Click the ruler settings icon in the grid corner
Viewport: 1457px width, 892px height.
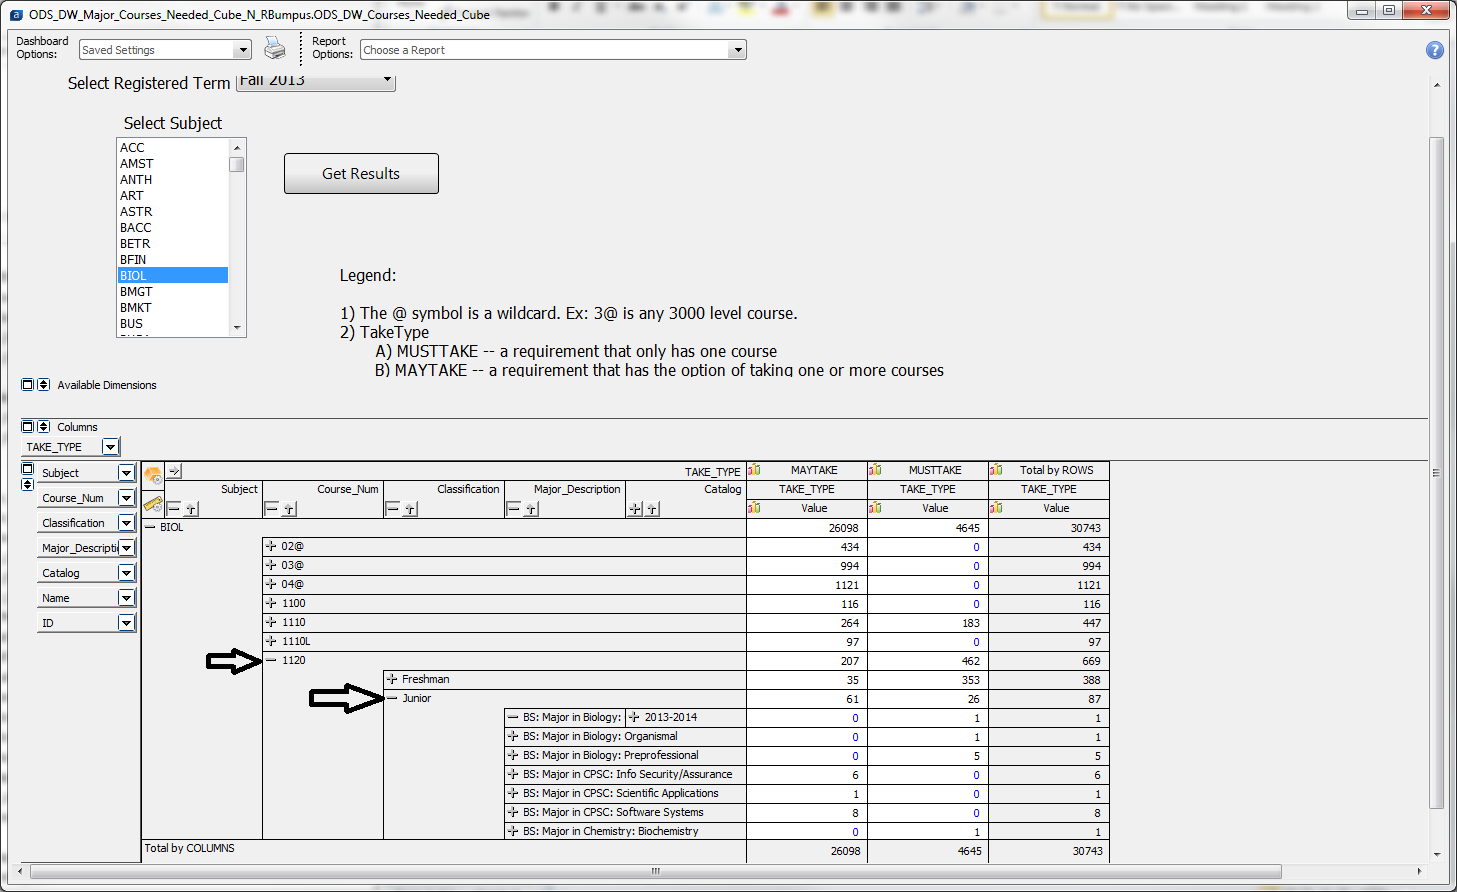click(x=153, y=503)
